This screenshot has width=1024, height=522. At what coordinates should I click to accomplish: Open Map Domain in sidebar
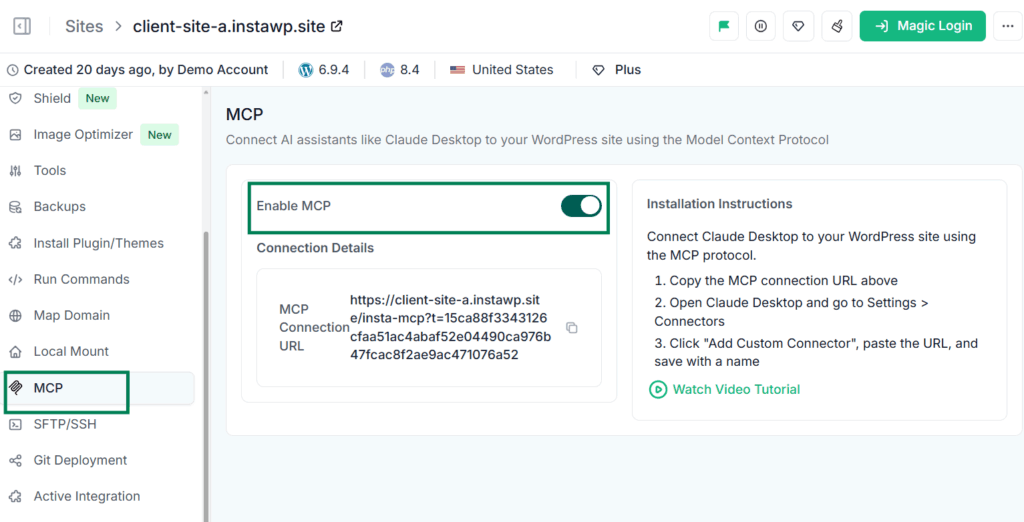click(x=72, y=315)
